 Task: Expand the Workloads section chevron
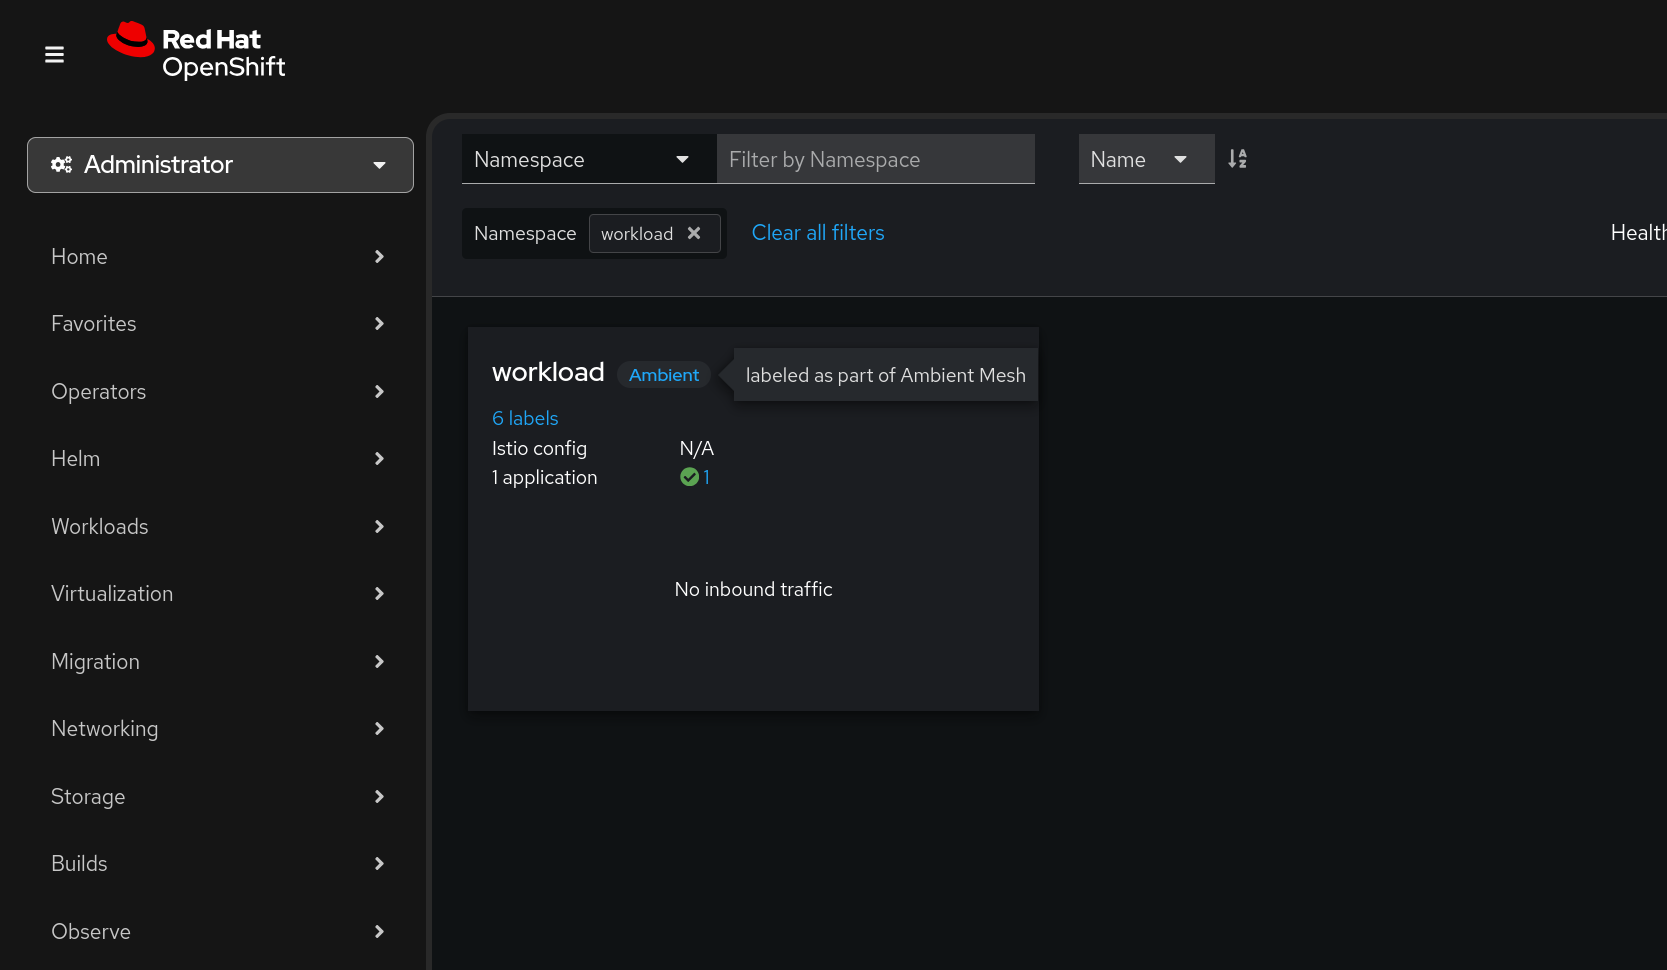[379, 527]
